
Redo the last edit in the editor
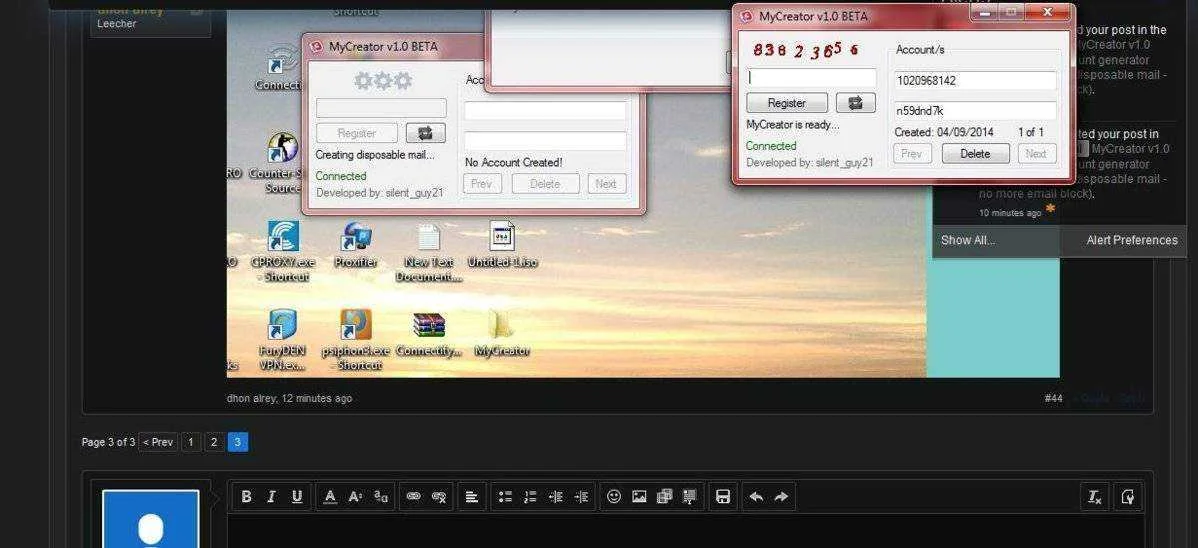click(781, 497)
